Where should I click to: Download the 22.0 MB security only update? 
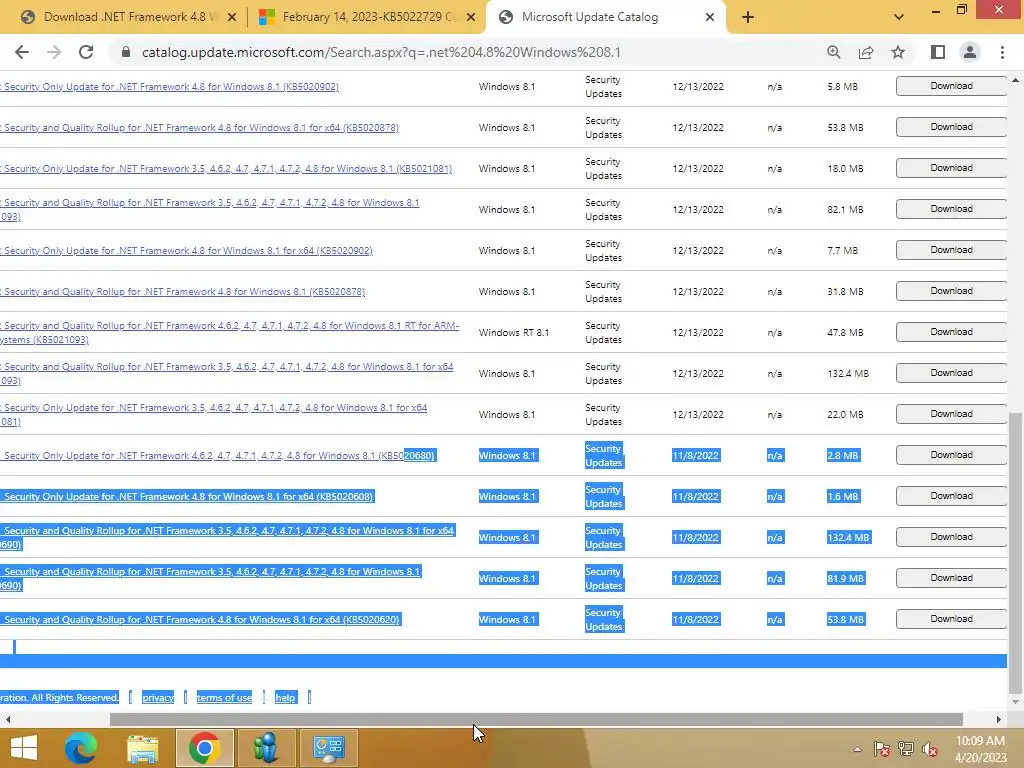pyautogui.click(x=951, y=414)
